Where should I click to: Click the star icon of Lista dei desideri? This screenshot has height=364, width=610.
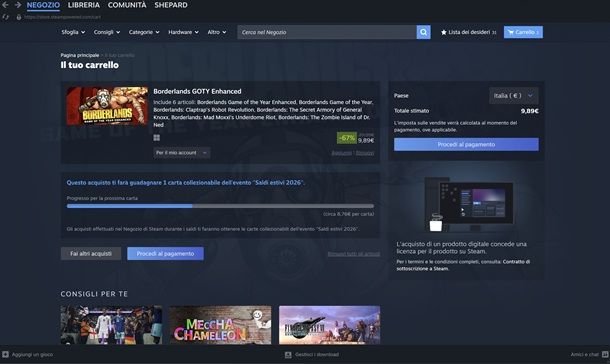point(443,32)
